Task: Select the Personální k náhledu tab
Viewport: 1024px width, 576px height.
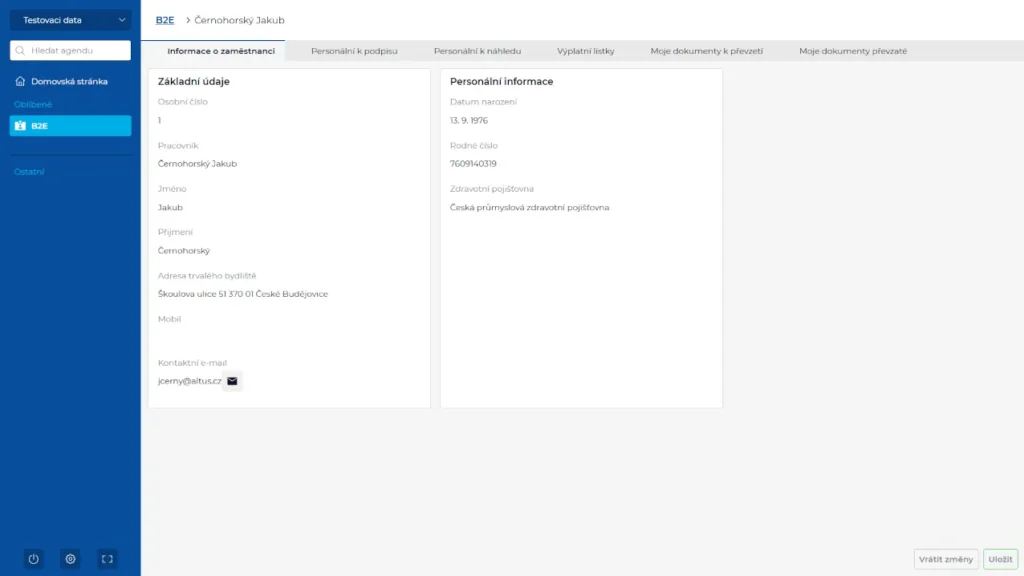Action: click(477, 51)
